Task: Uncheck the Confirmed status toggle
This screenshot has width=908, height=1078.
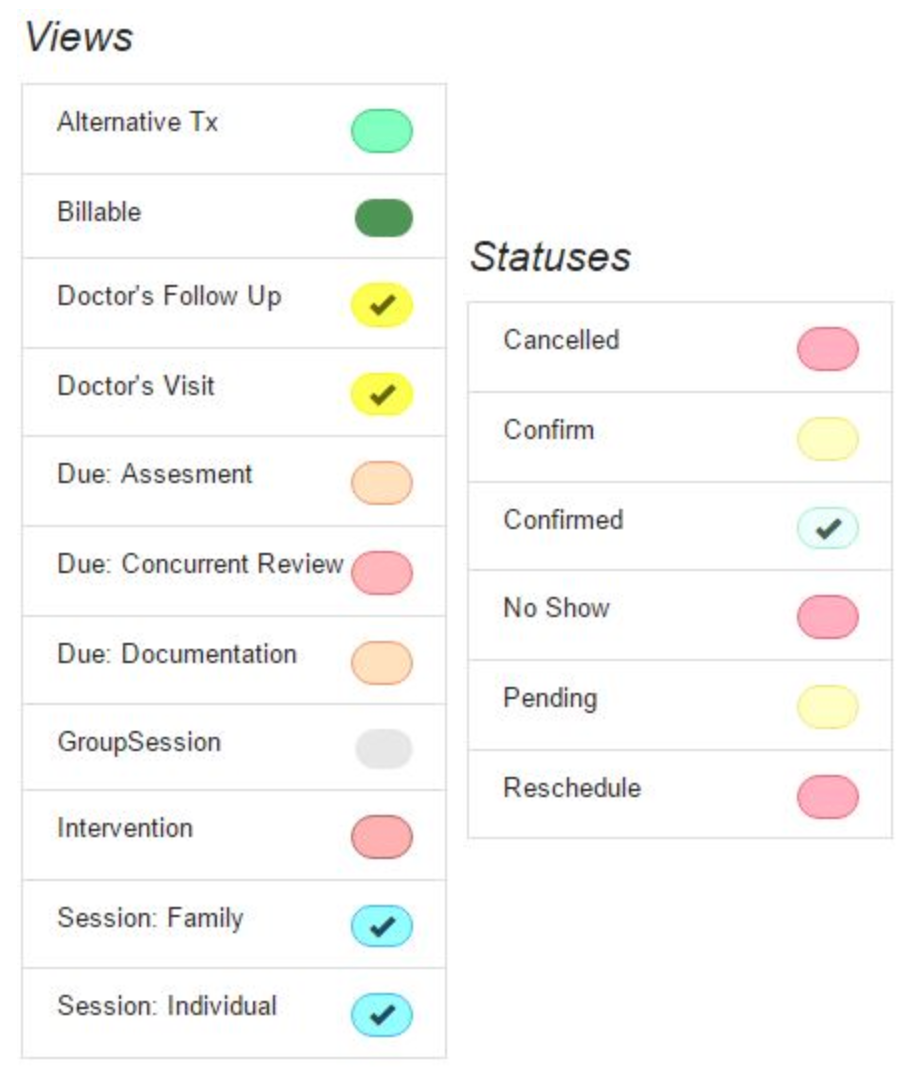Action: pyautogui.click(x=827, y=528)
